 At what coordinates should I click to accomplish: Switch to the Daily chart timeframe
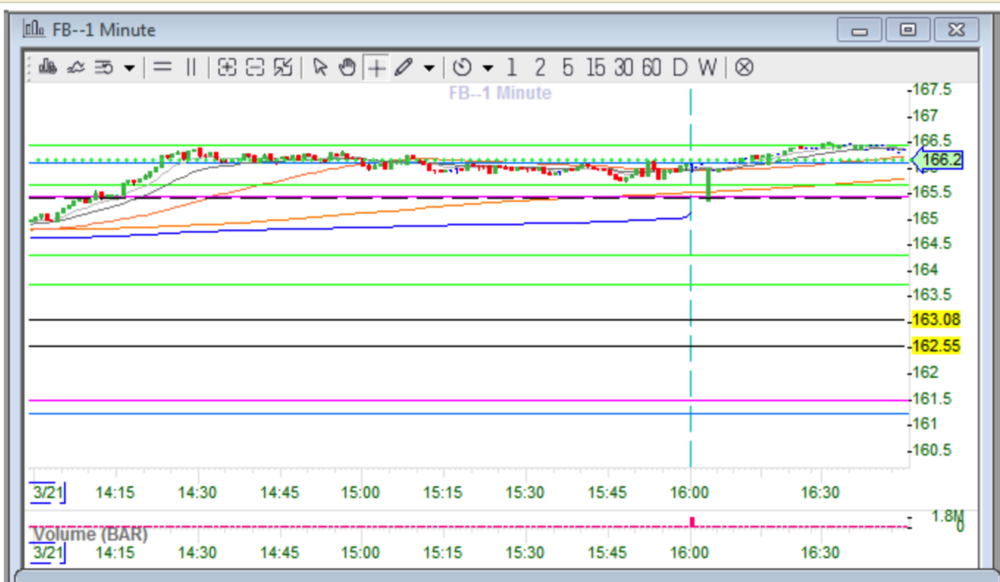[680, 68]
